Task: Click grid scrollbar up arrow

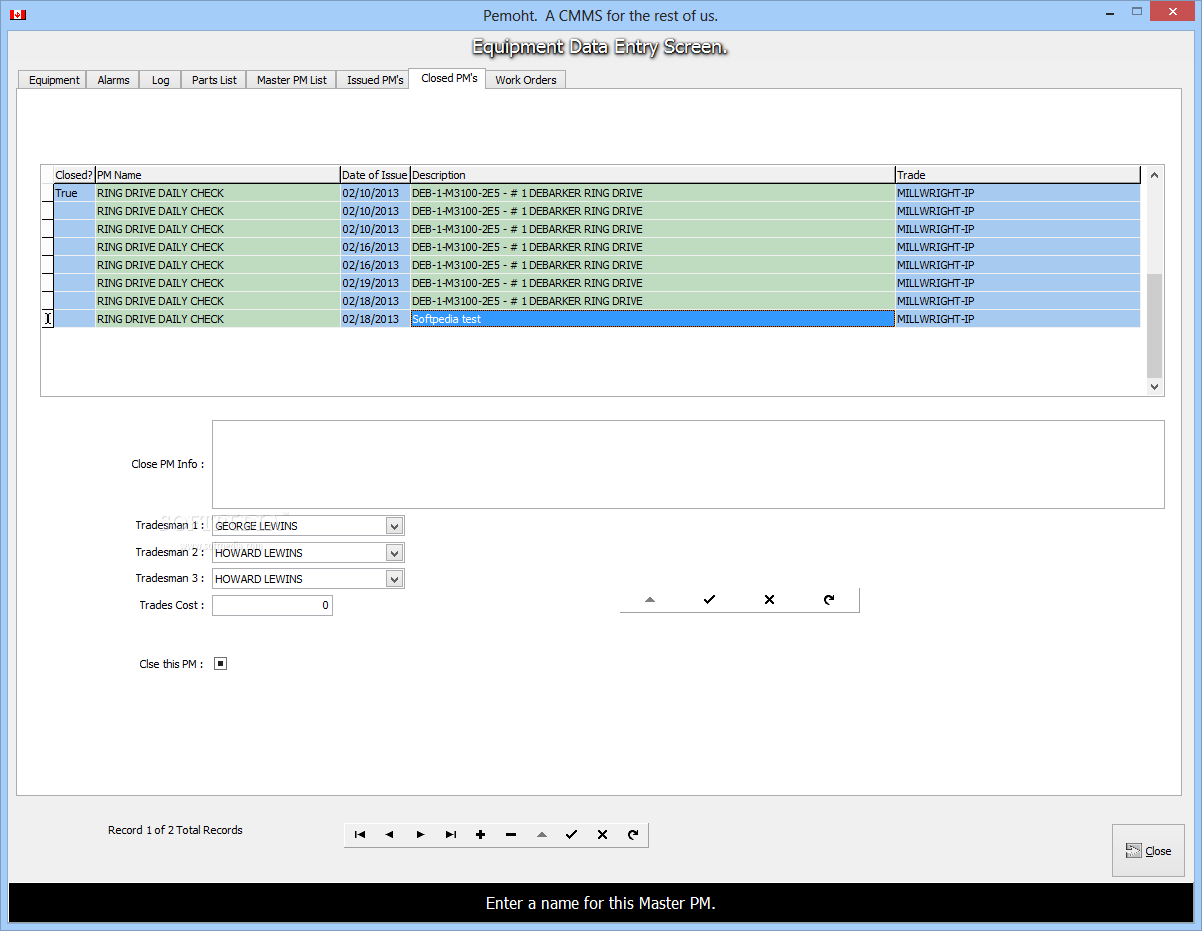Action: 1155,175
